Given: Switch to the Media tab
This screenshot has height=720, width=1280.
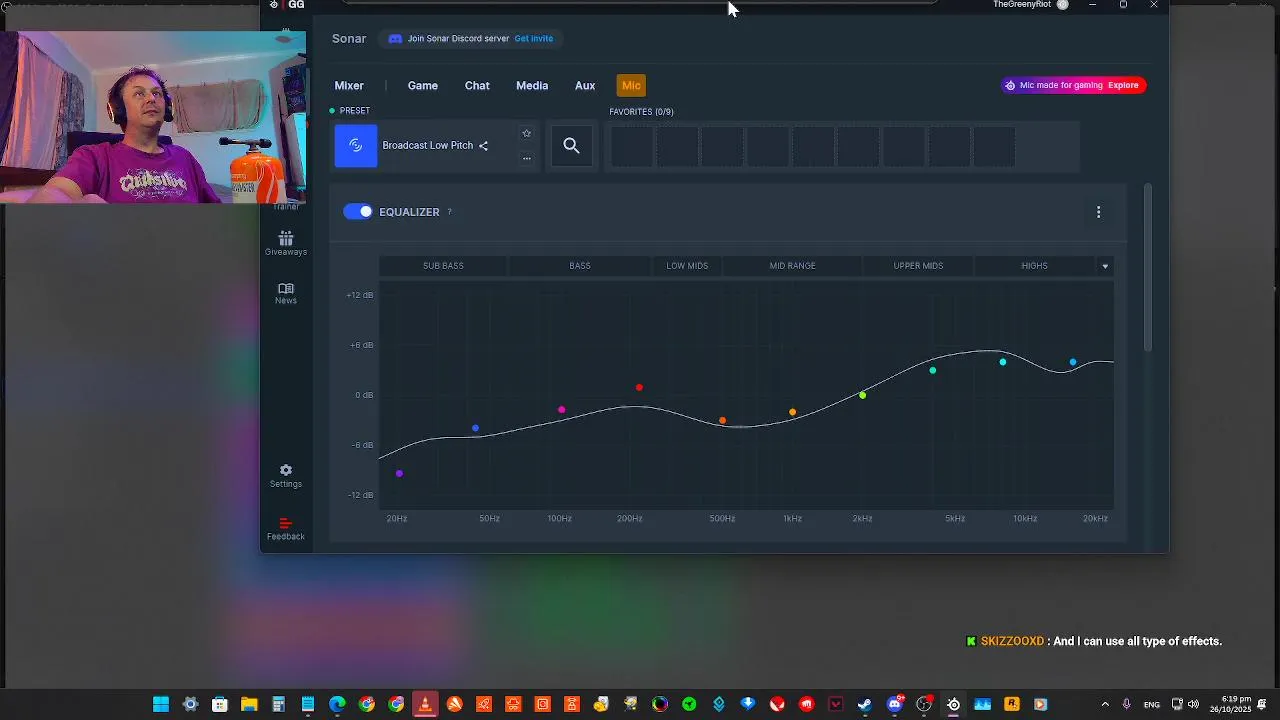Looking at the screenshot, I should pyautogui.click(x=532, y=86).
